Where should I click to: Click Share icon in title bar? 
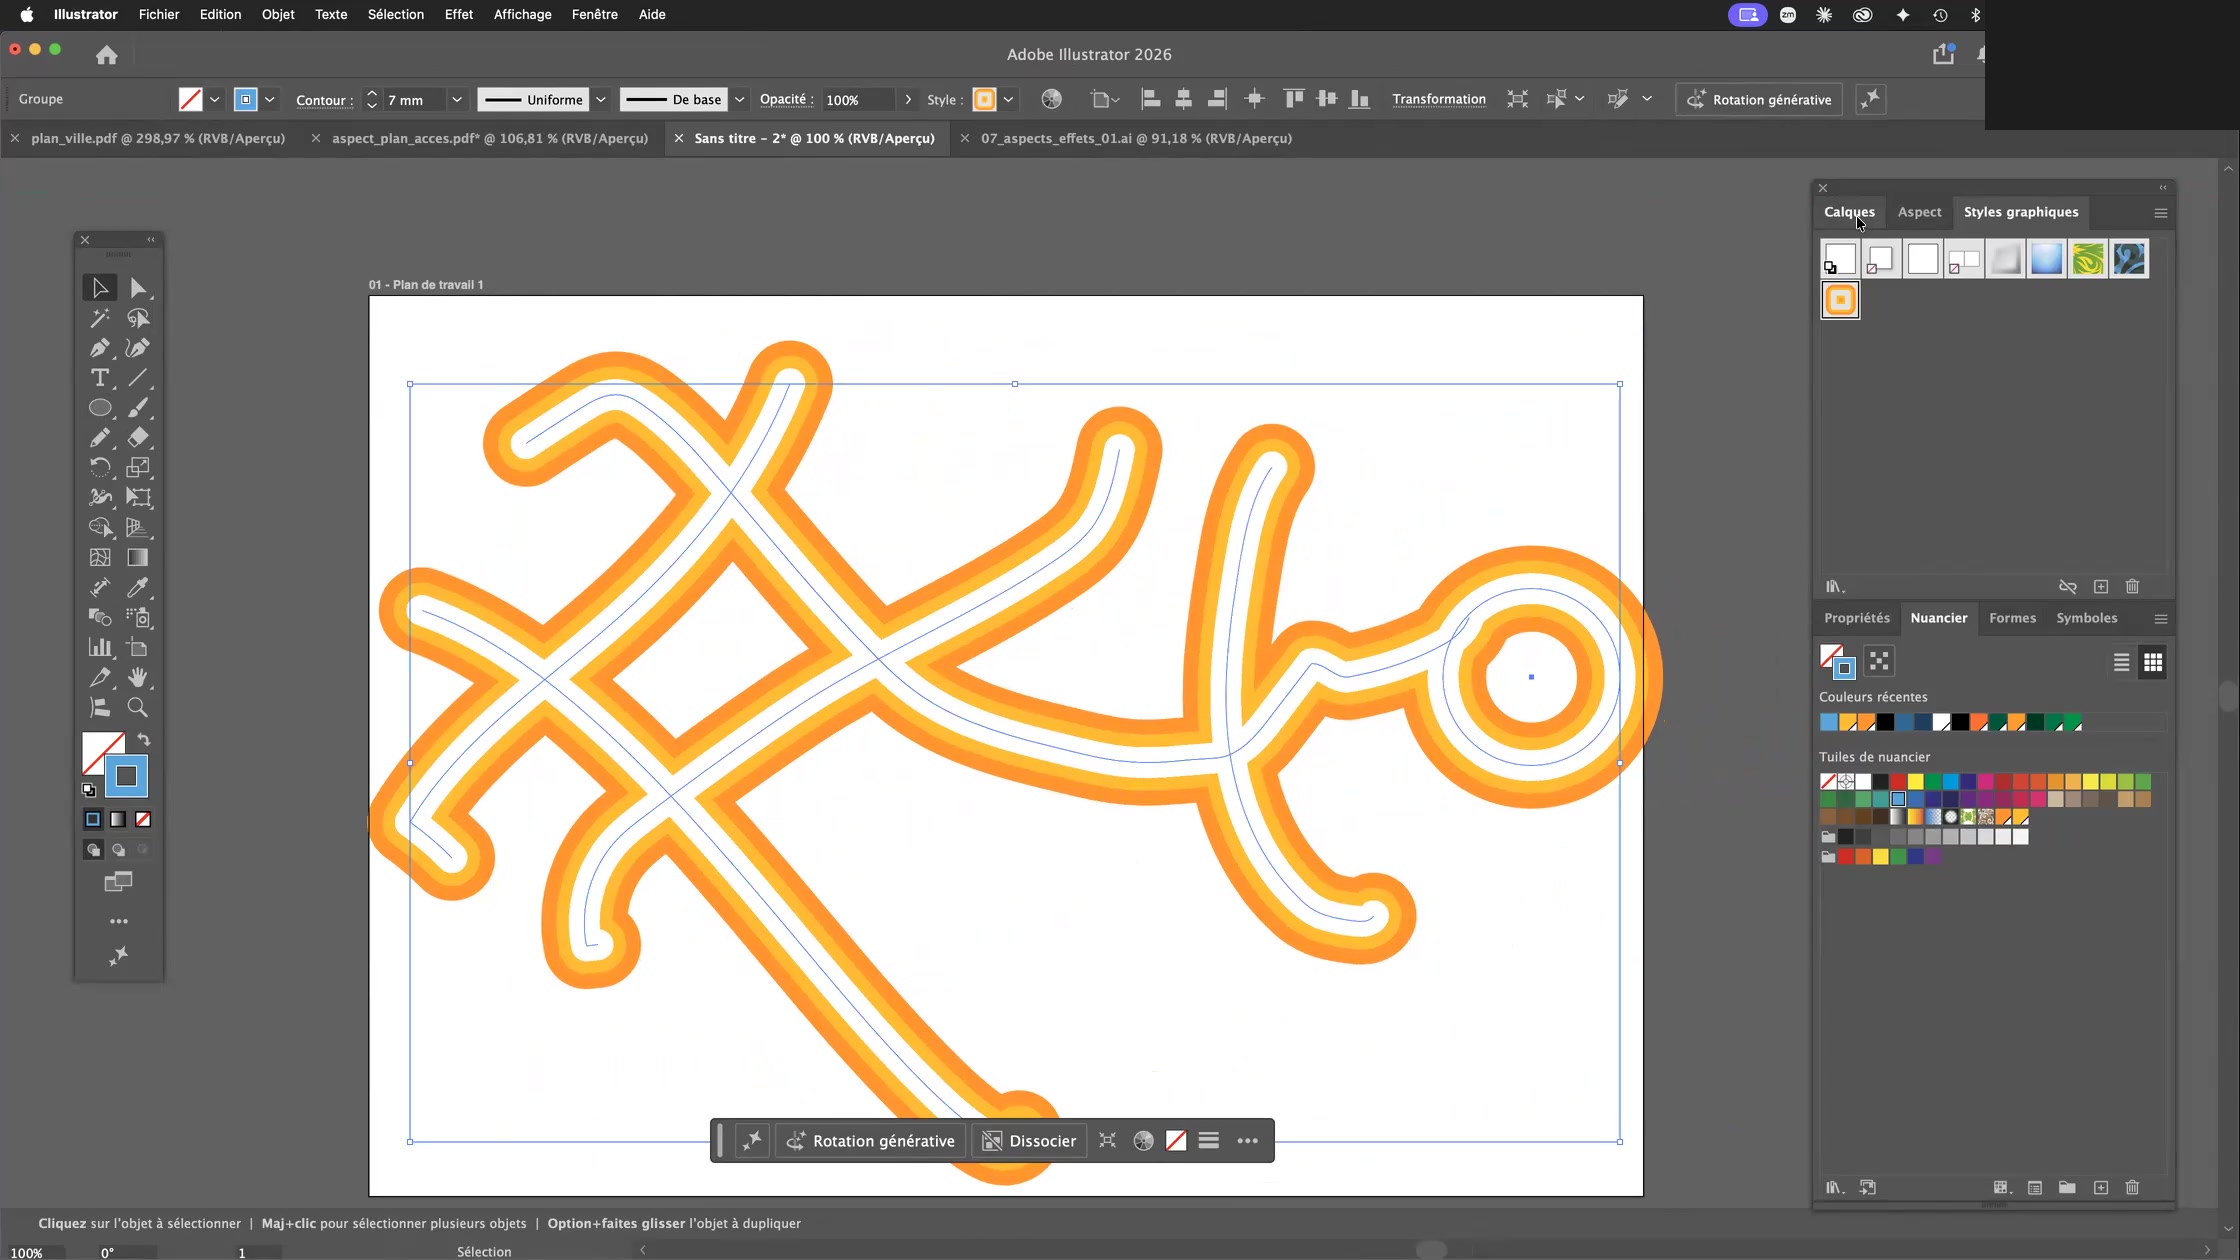pyautogui.click(x=1944, y=54)
